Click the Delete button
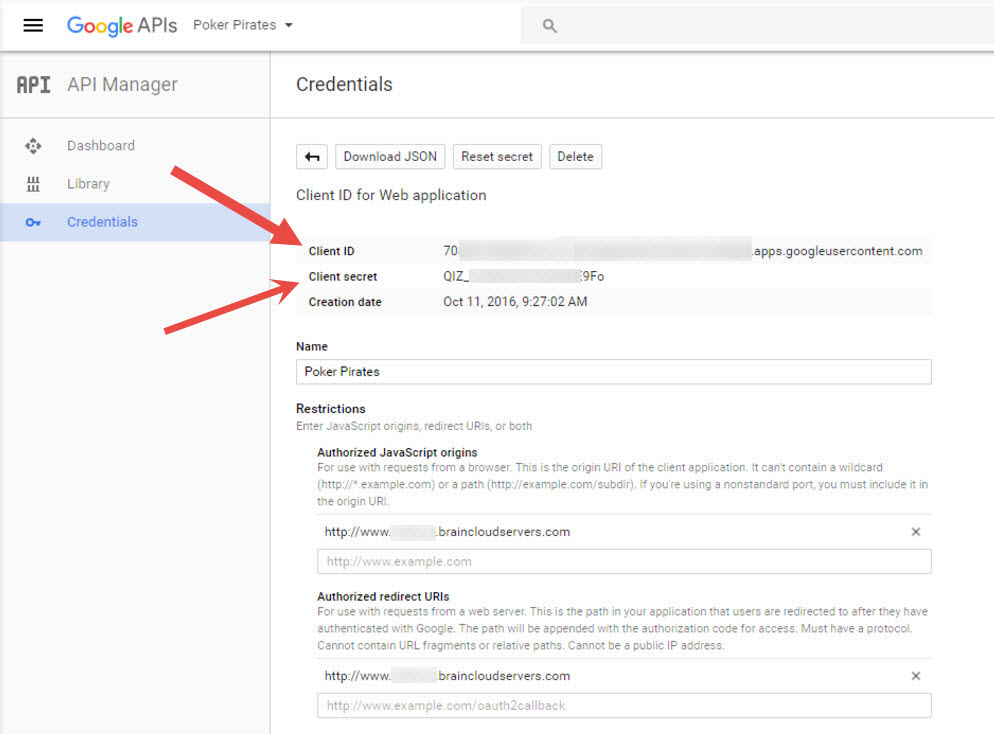 (x=575, y=157)
